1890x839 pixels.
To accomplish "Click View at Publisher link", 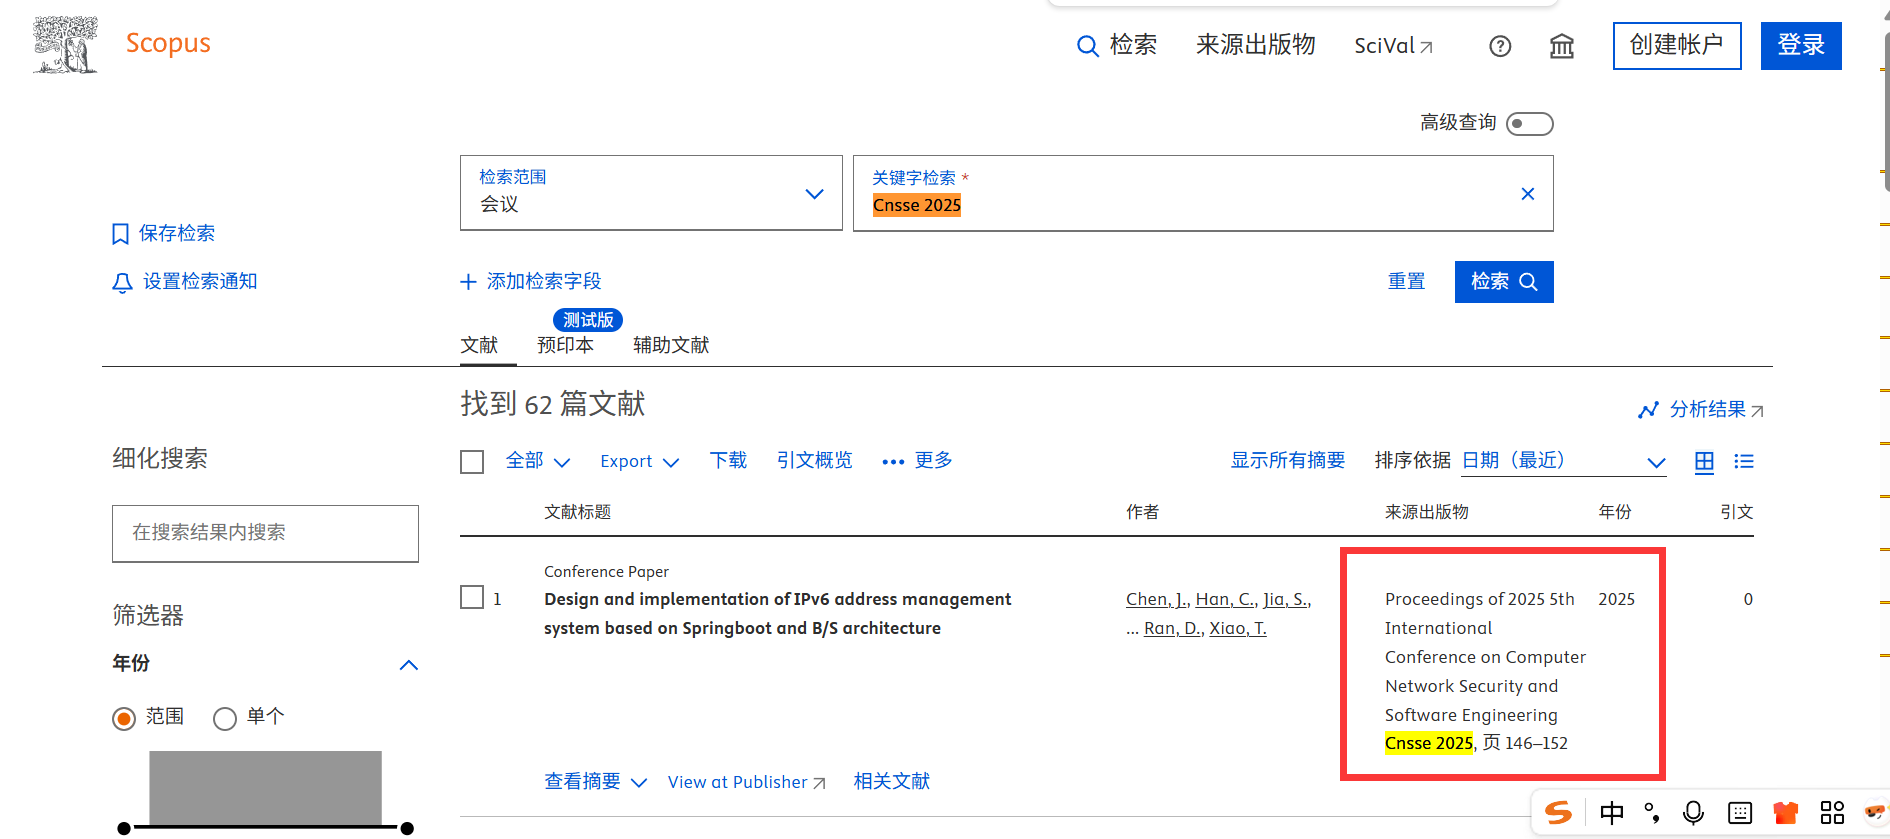I will click(x=747, y=782).
